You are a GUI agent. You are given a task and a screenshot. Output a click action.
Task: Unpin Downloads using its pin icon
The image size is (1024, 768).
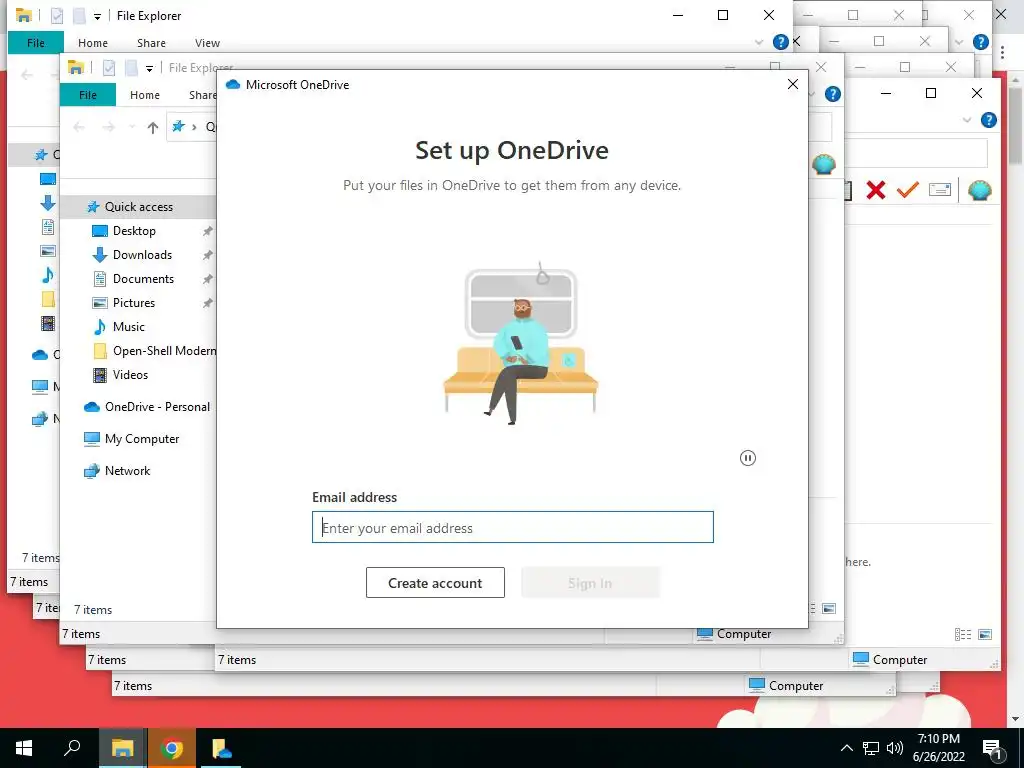(207, 255)
